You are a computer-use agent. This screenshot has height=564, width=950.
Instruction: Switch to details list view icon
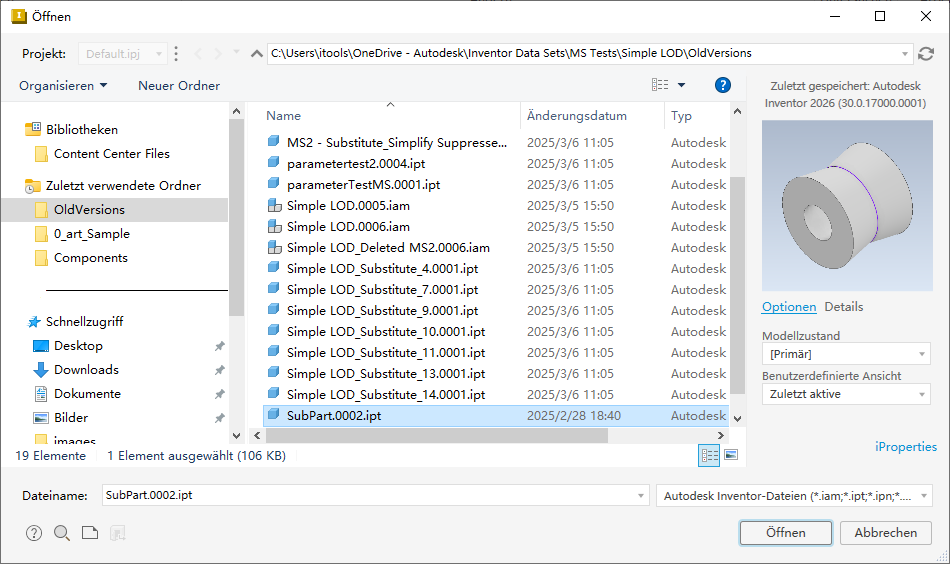tap(709, 455)
